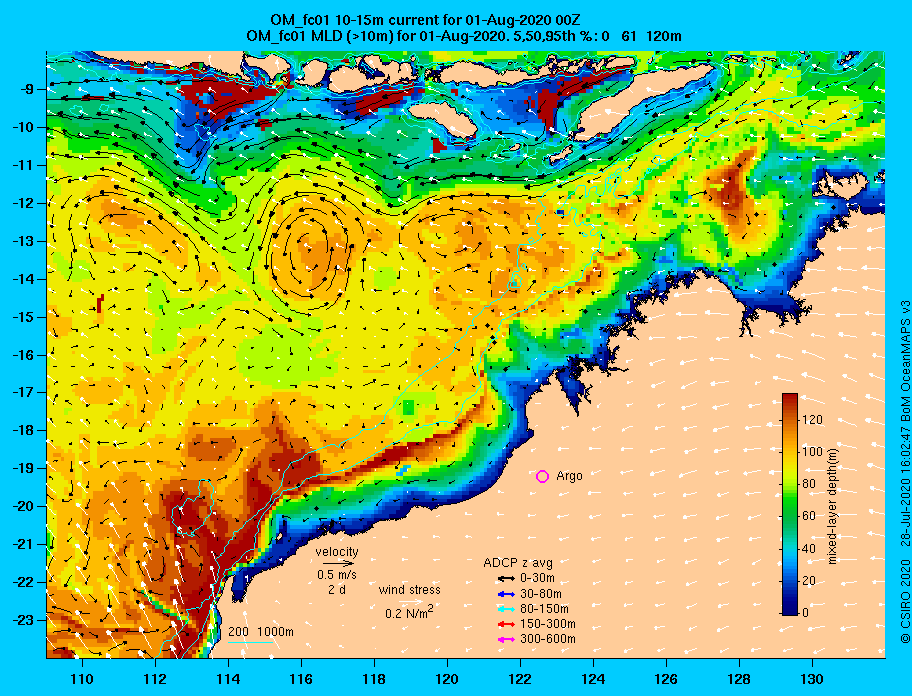The image size is (912, 696).
Task: Click the latitude label '-19'
Action: pyautogui.click(x=23, y=468)
